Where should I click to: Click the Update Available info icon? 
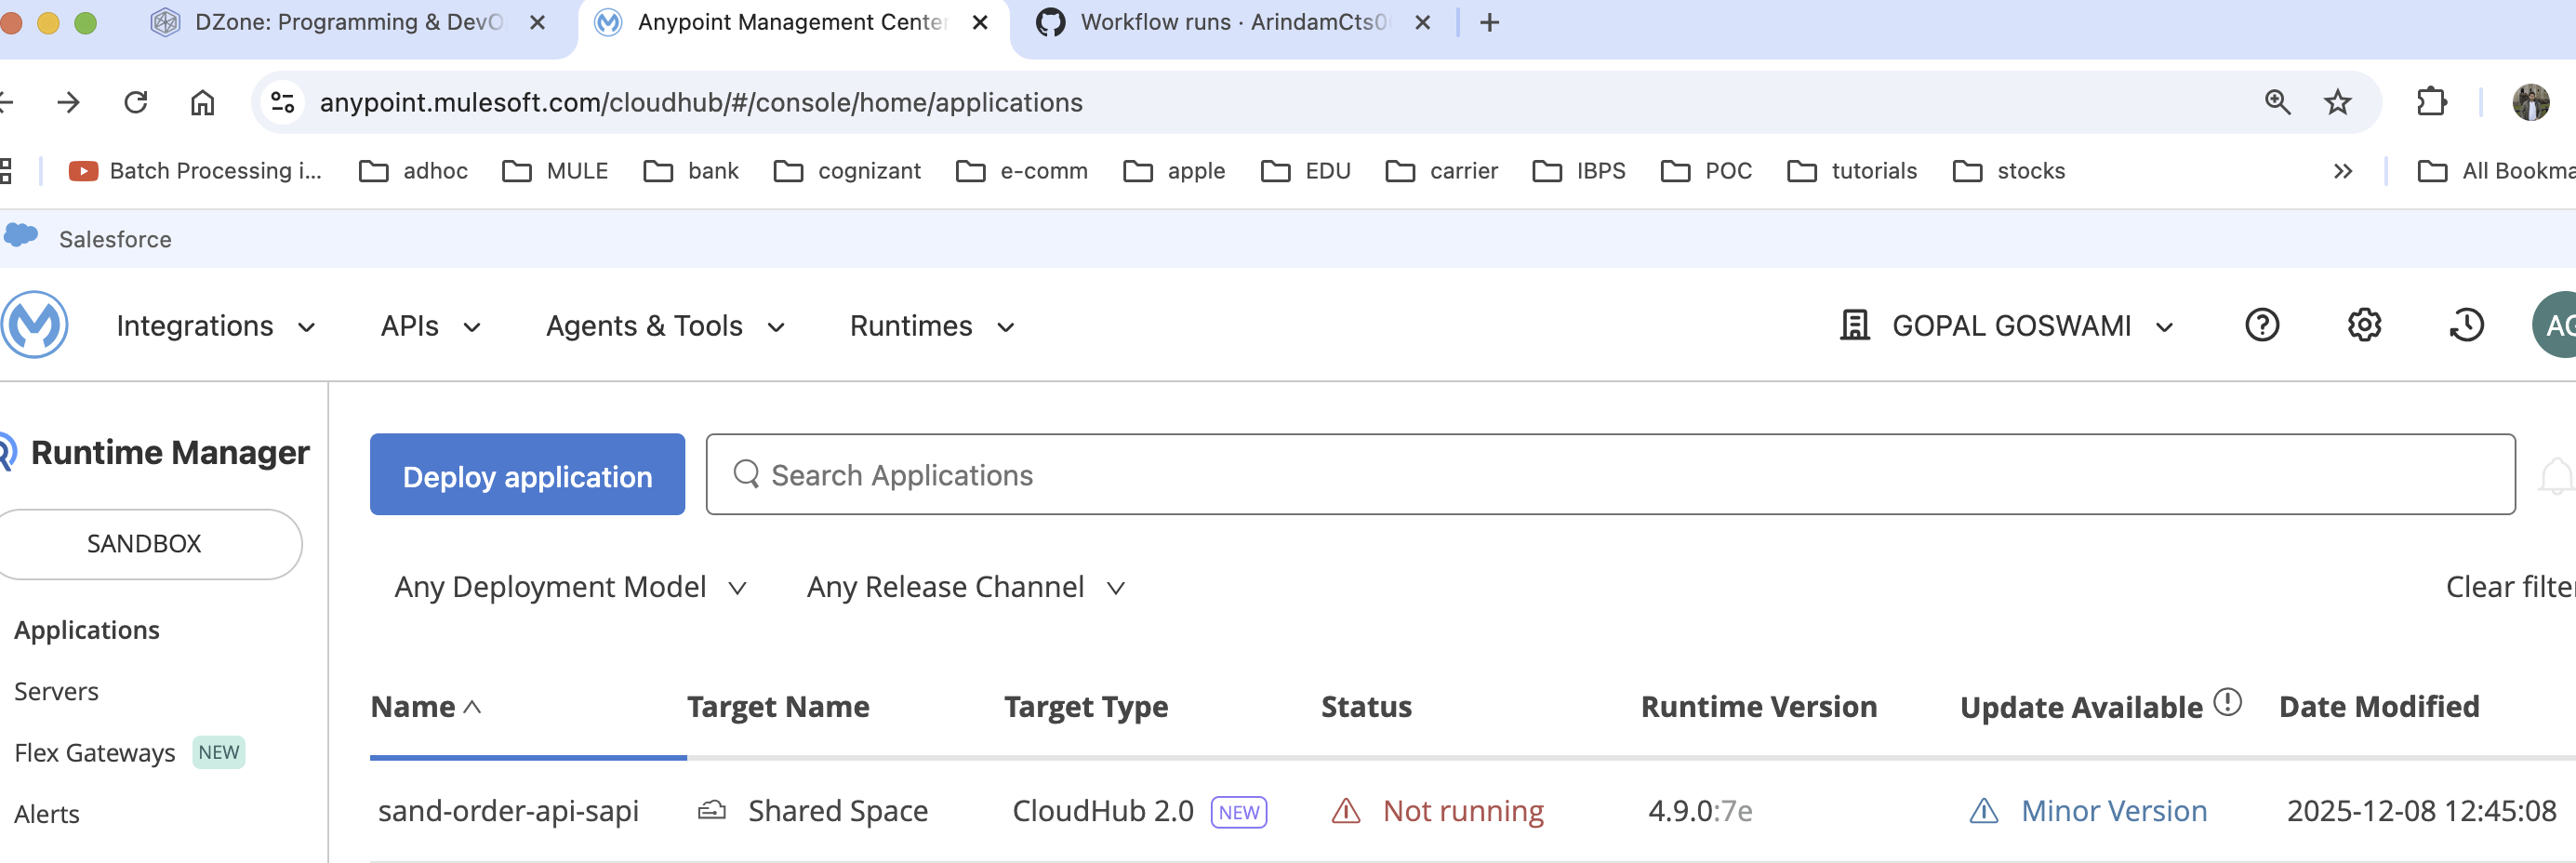pyautogui.click(x=2227, y=702)
